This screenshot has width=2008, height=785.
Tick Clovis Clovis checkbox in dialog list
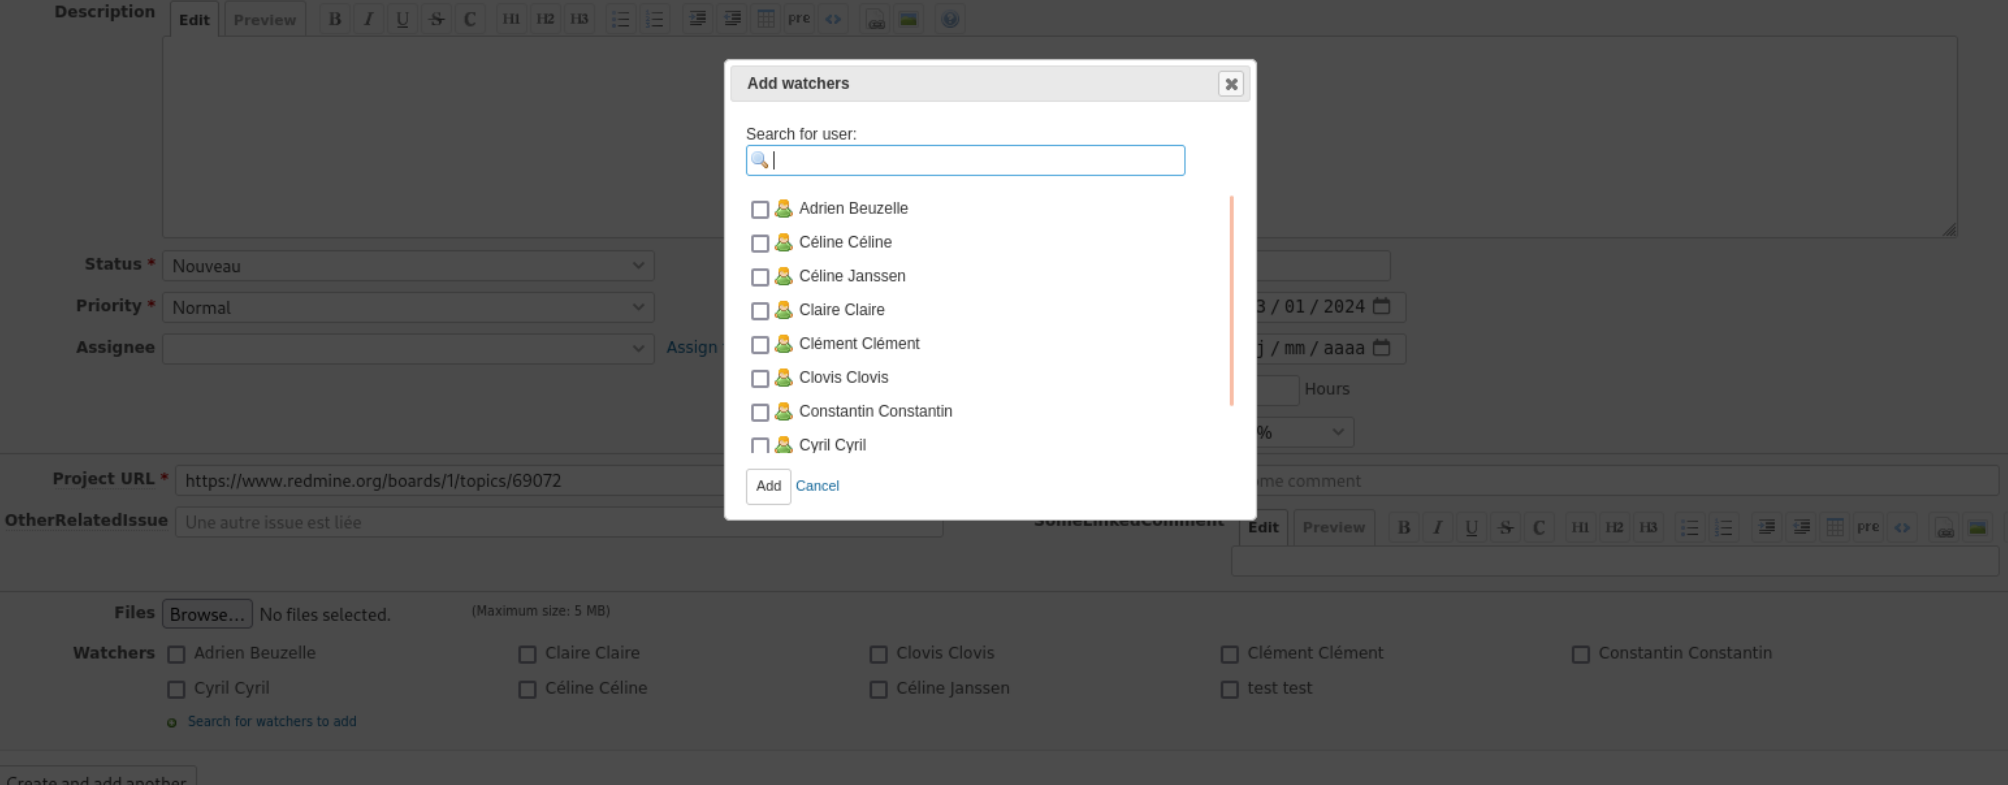[x=760, y=379]
